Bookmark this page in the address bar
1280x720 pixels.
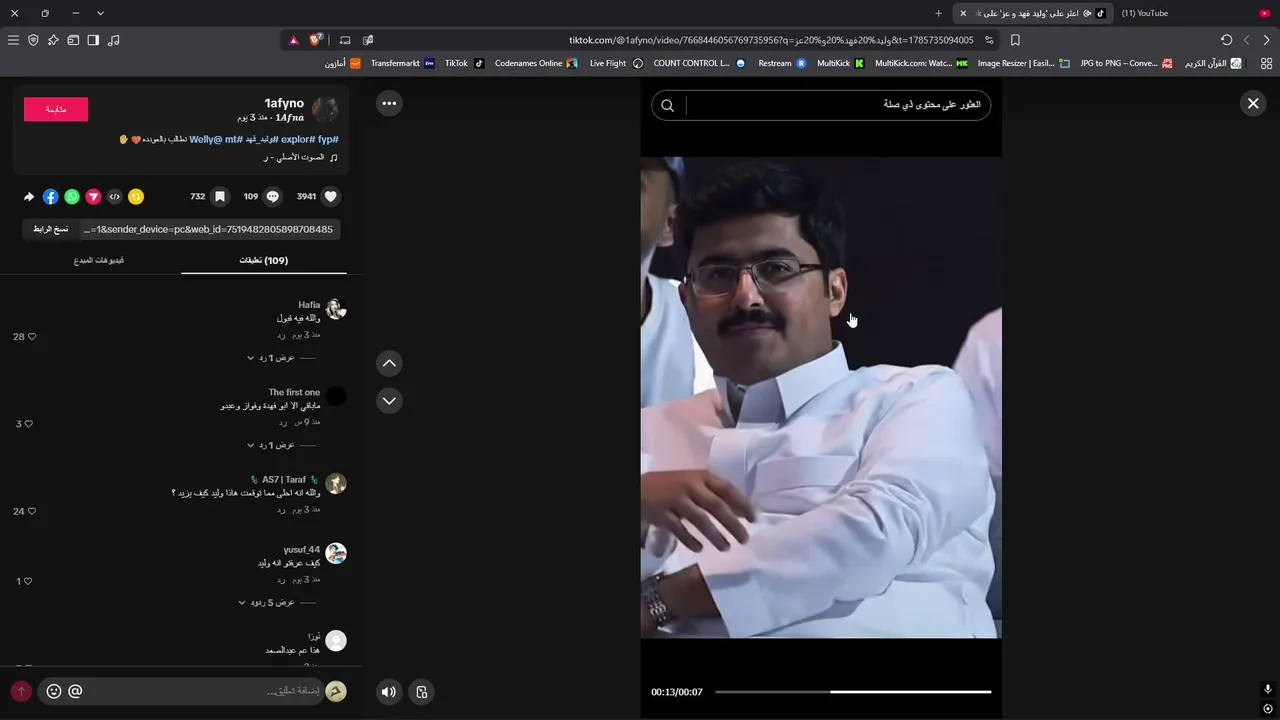(x=1015, y=40)
